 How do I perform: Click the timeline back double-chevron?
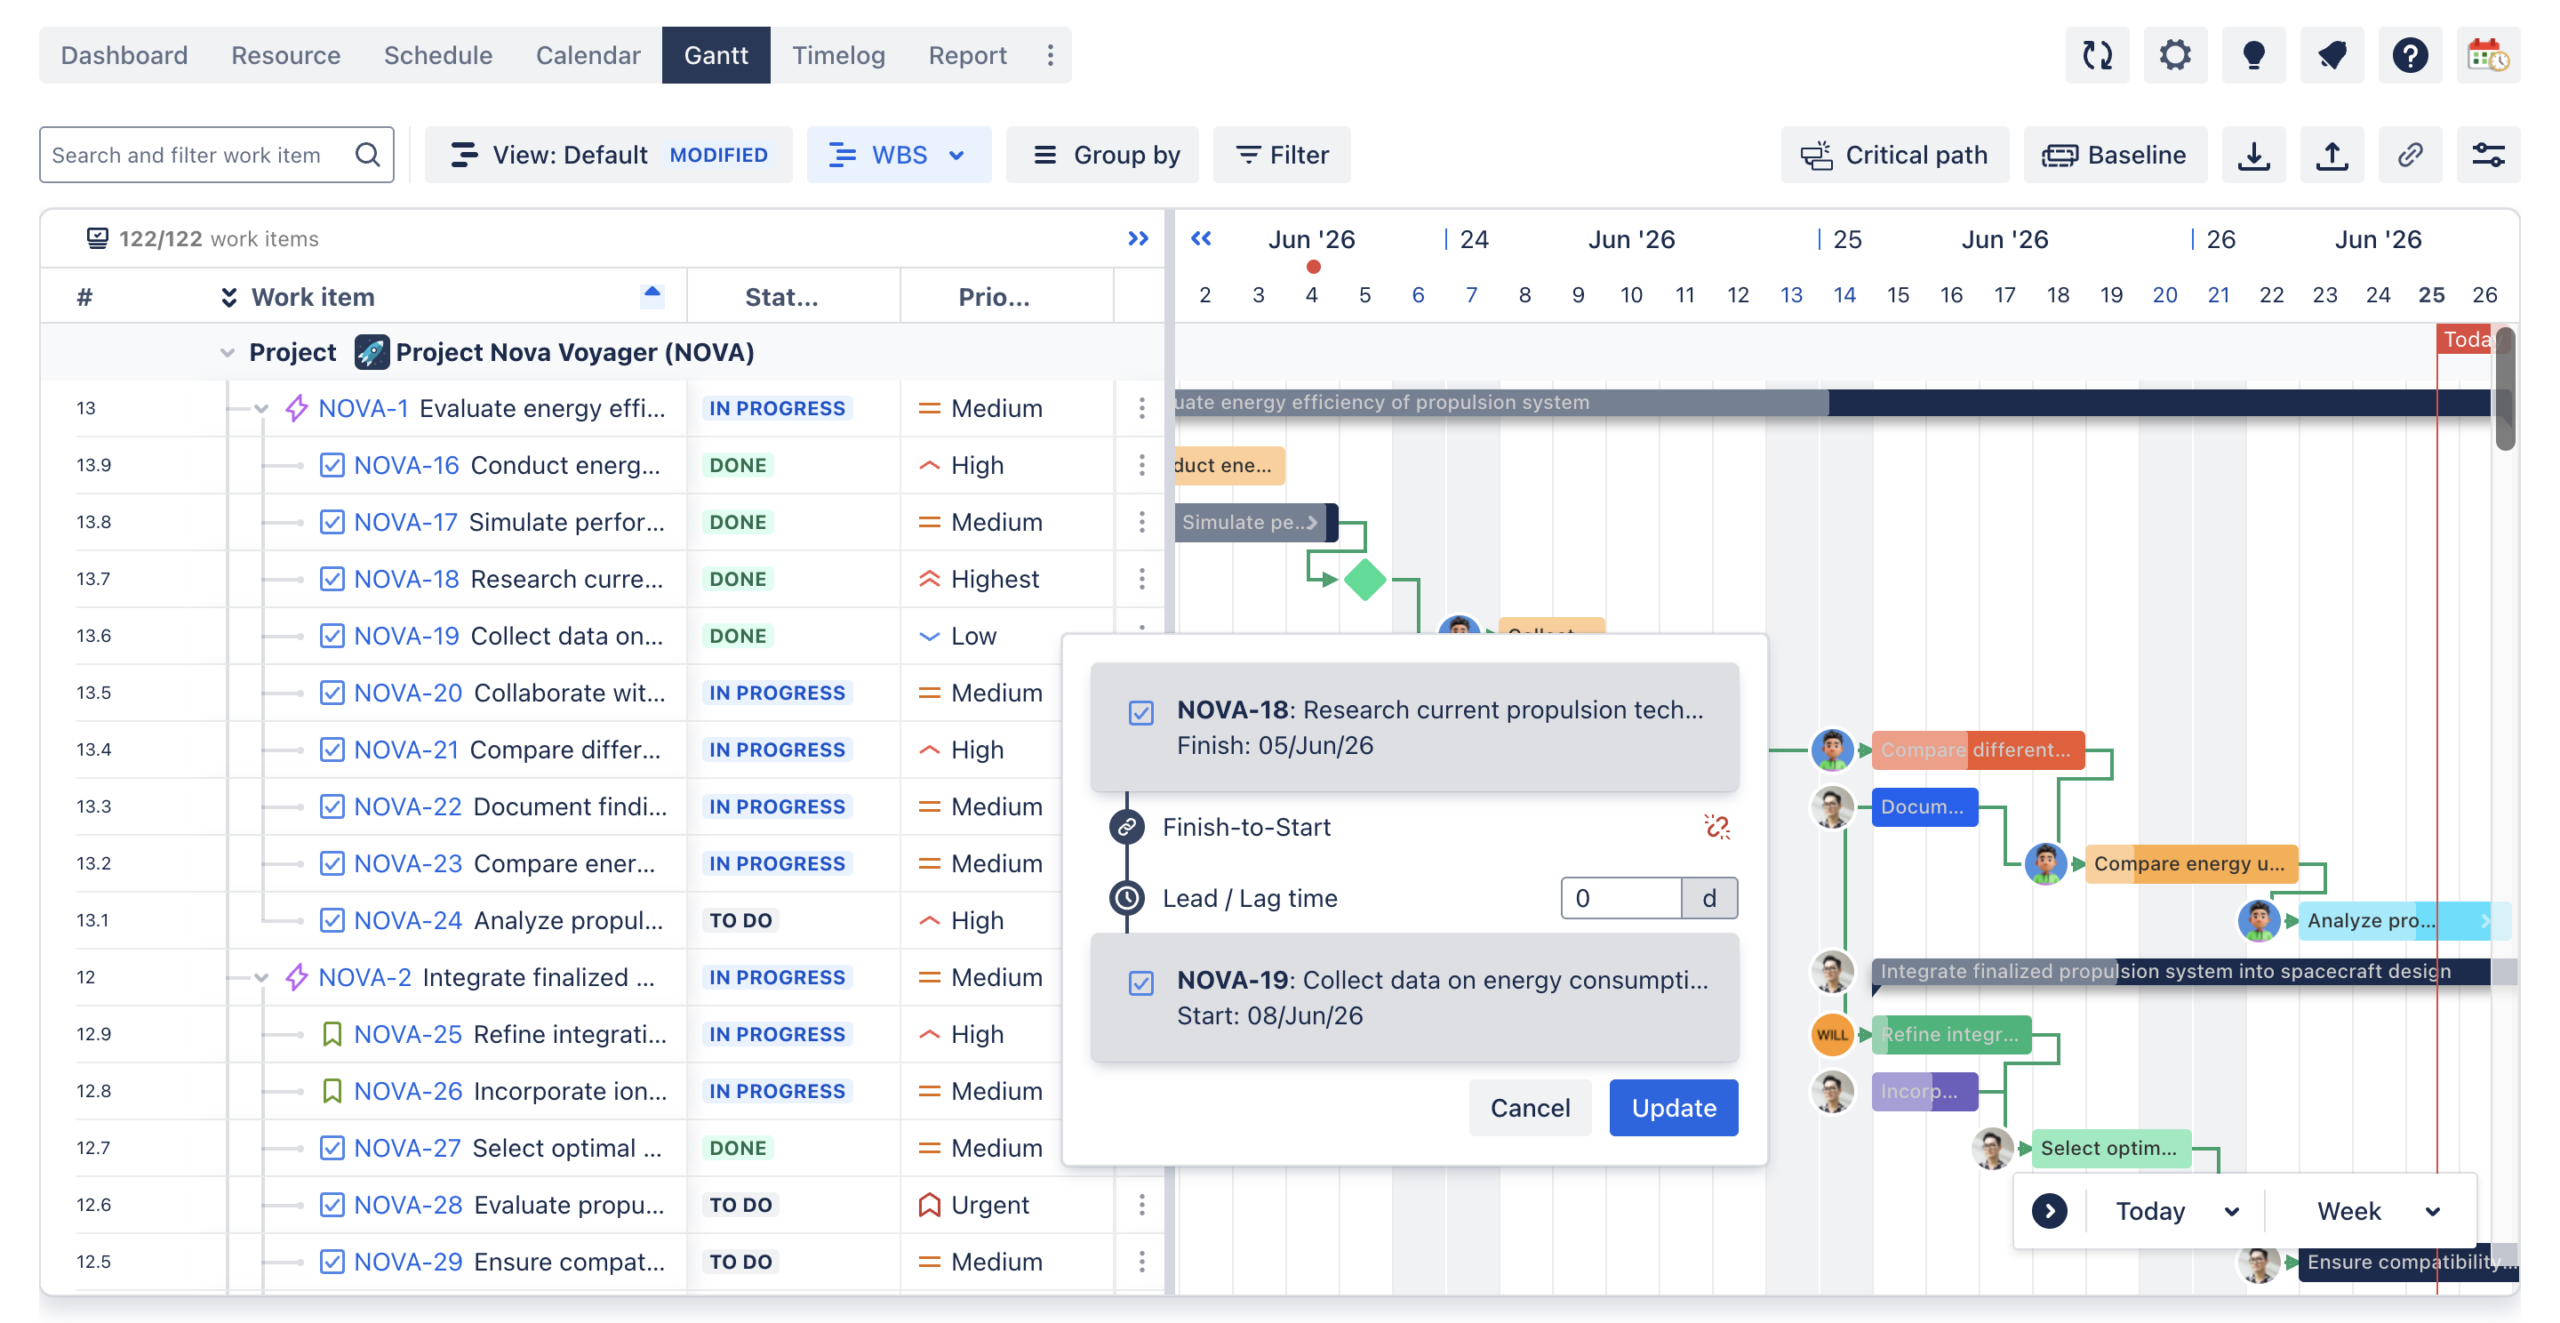point(1201,238)
